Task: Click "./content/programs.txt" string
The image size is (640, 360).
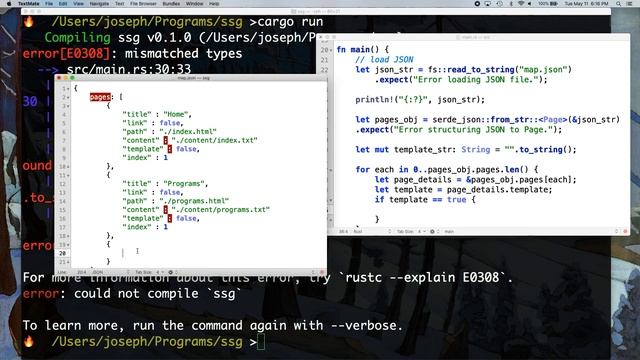Action: [x=221, y=210]
